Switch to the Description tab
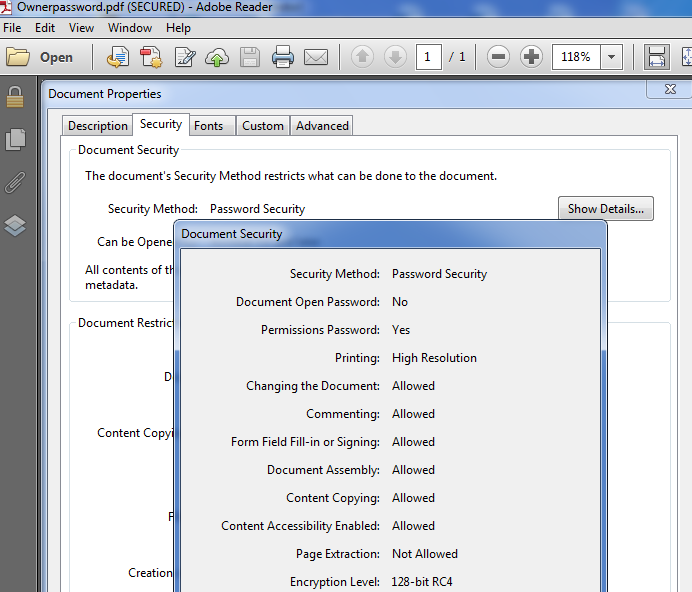Screen dimensions: 692x592 coord(98,126)
